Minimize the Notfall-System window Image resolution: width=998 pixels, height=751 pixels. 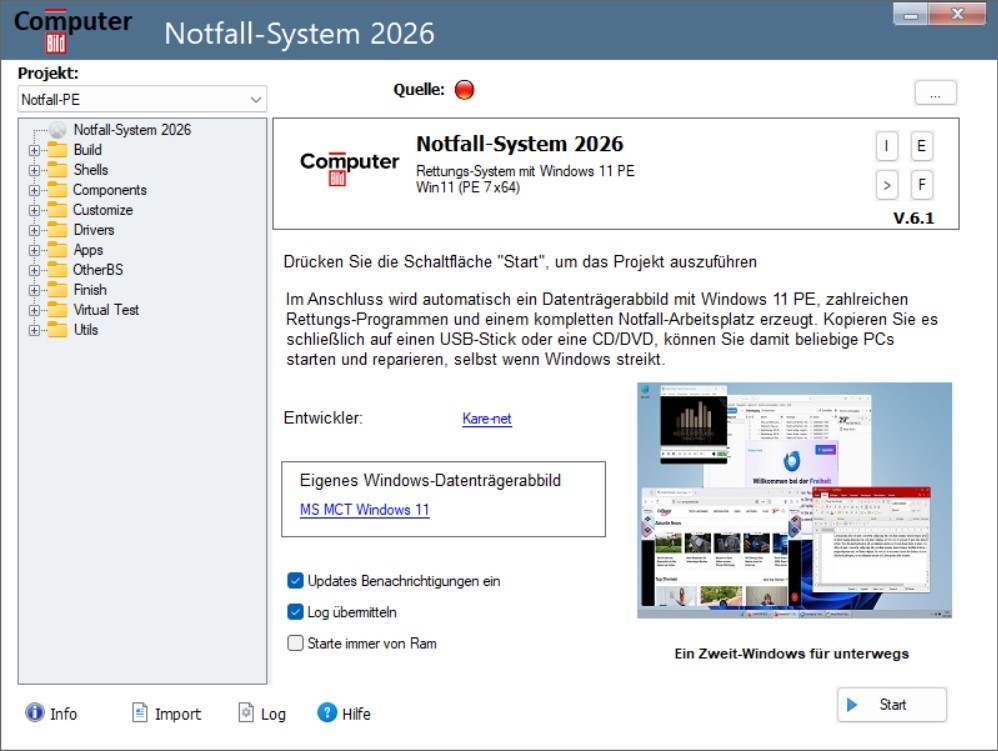pyautogui.click(x=911, y=14)
